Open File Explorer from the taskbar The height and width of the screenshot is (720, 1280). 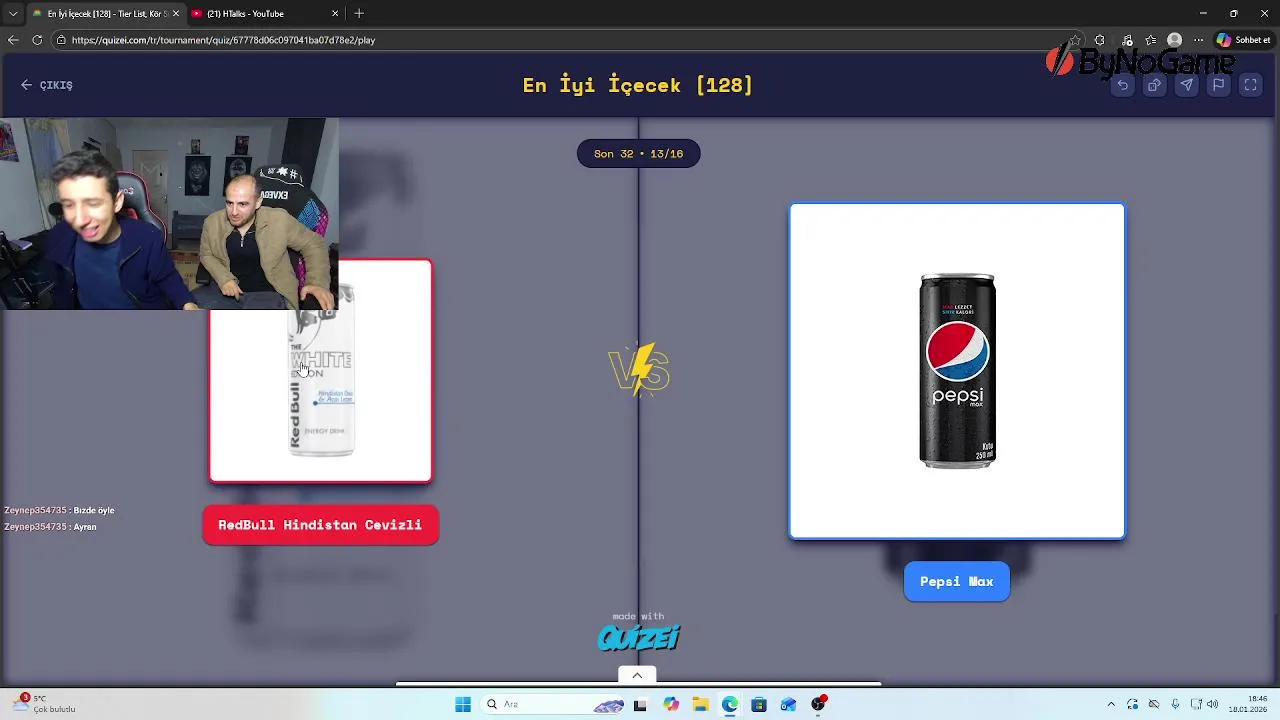coord(700,704)
